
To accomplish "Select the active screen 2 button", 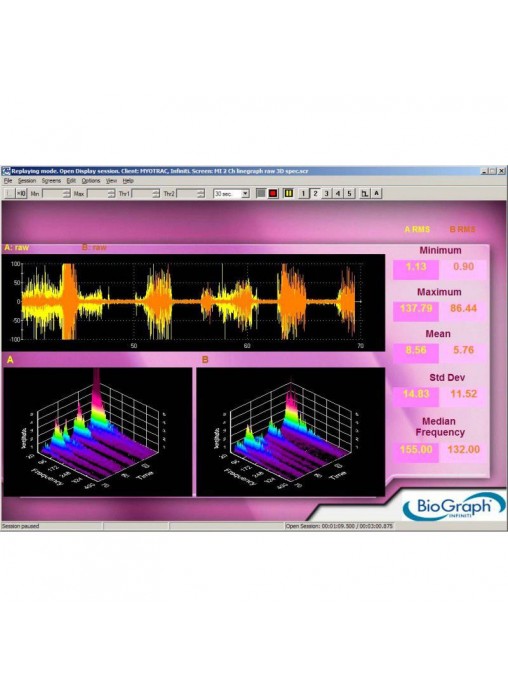I will [x=315, y=194].
